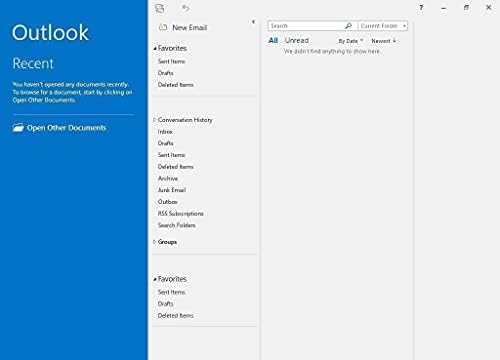Select the Inbox folder
500x360 pixels.
coord(165,132)
